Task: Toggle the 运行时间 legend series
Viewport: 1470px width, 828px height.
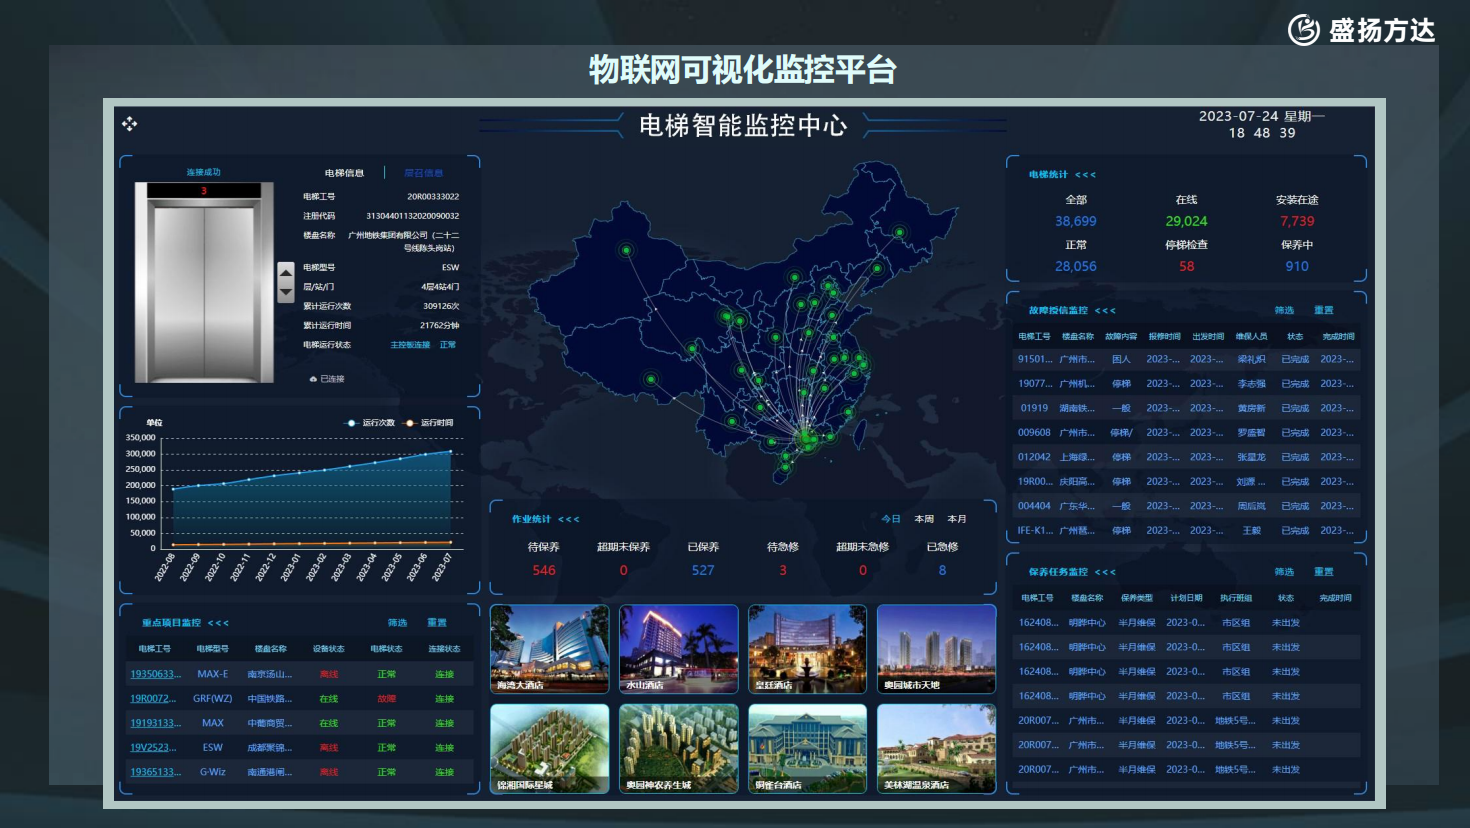Action: coord(429,423)
